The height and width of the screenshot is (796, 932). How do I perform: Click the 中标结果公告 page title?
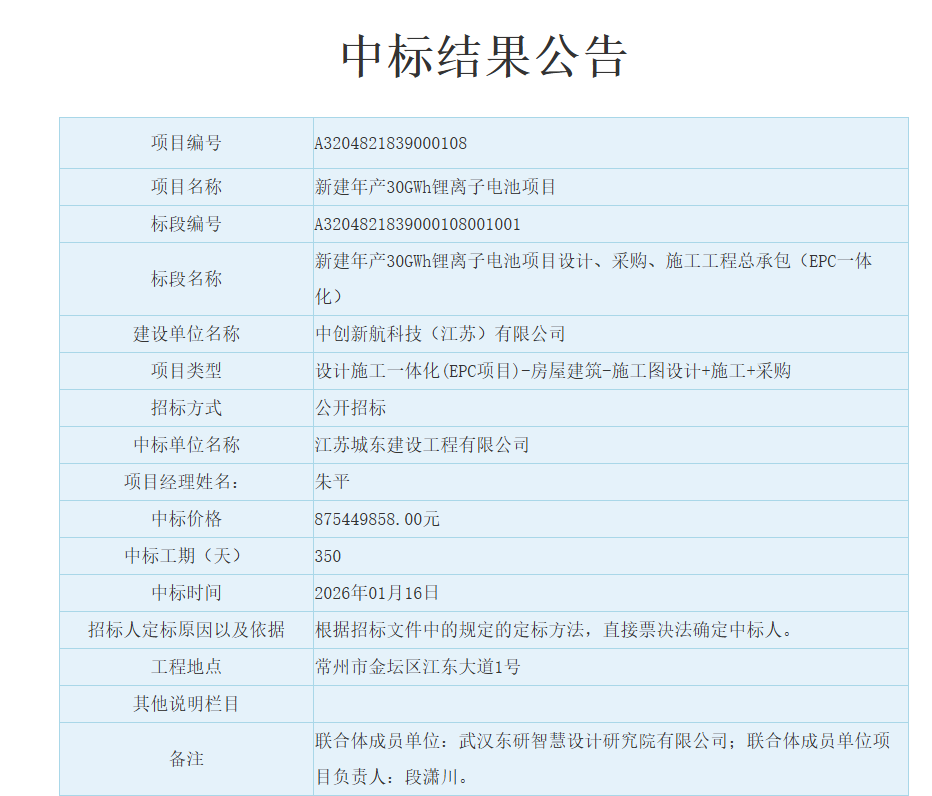[484, 56]
